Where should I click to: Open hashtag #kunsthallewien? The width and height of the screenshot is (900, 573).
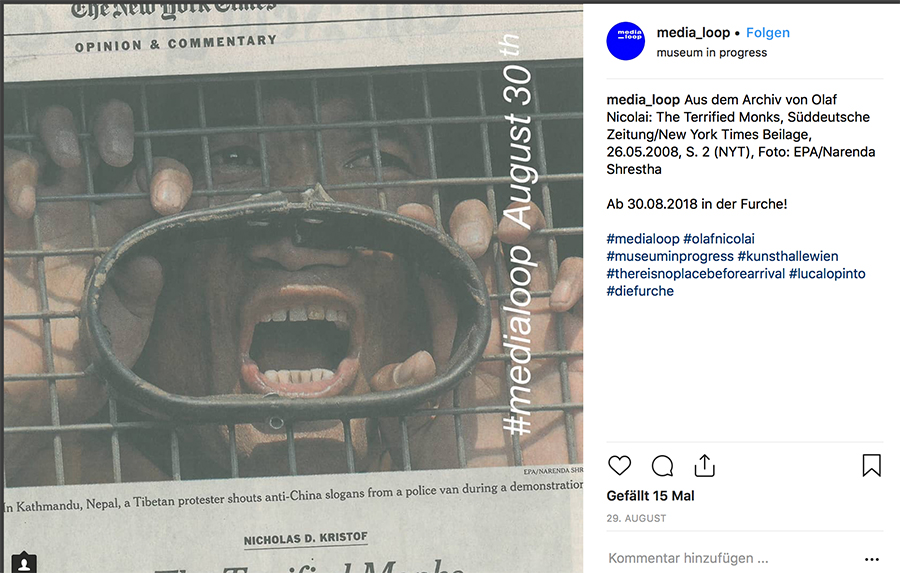788,256
